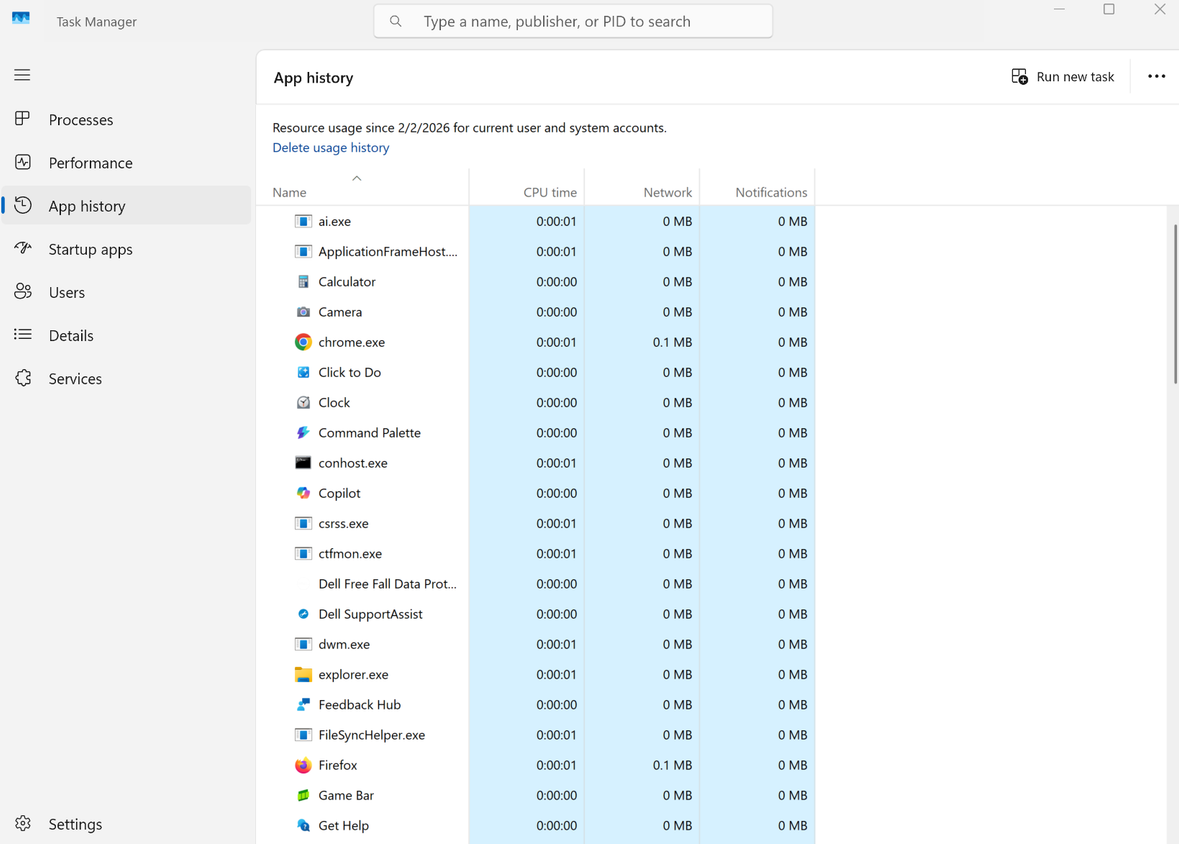The height and width of the screenshot is (844, 1179).
Task: Open Task Manager Settings
Action: point(126,824)
